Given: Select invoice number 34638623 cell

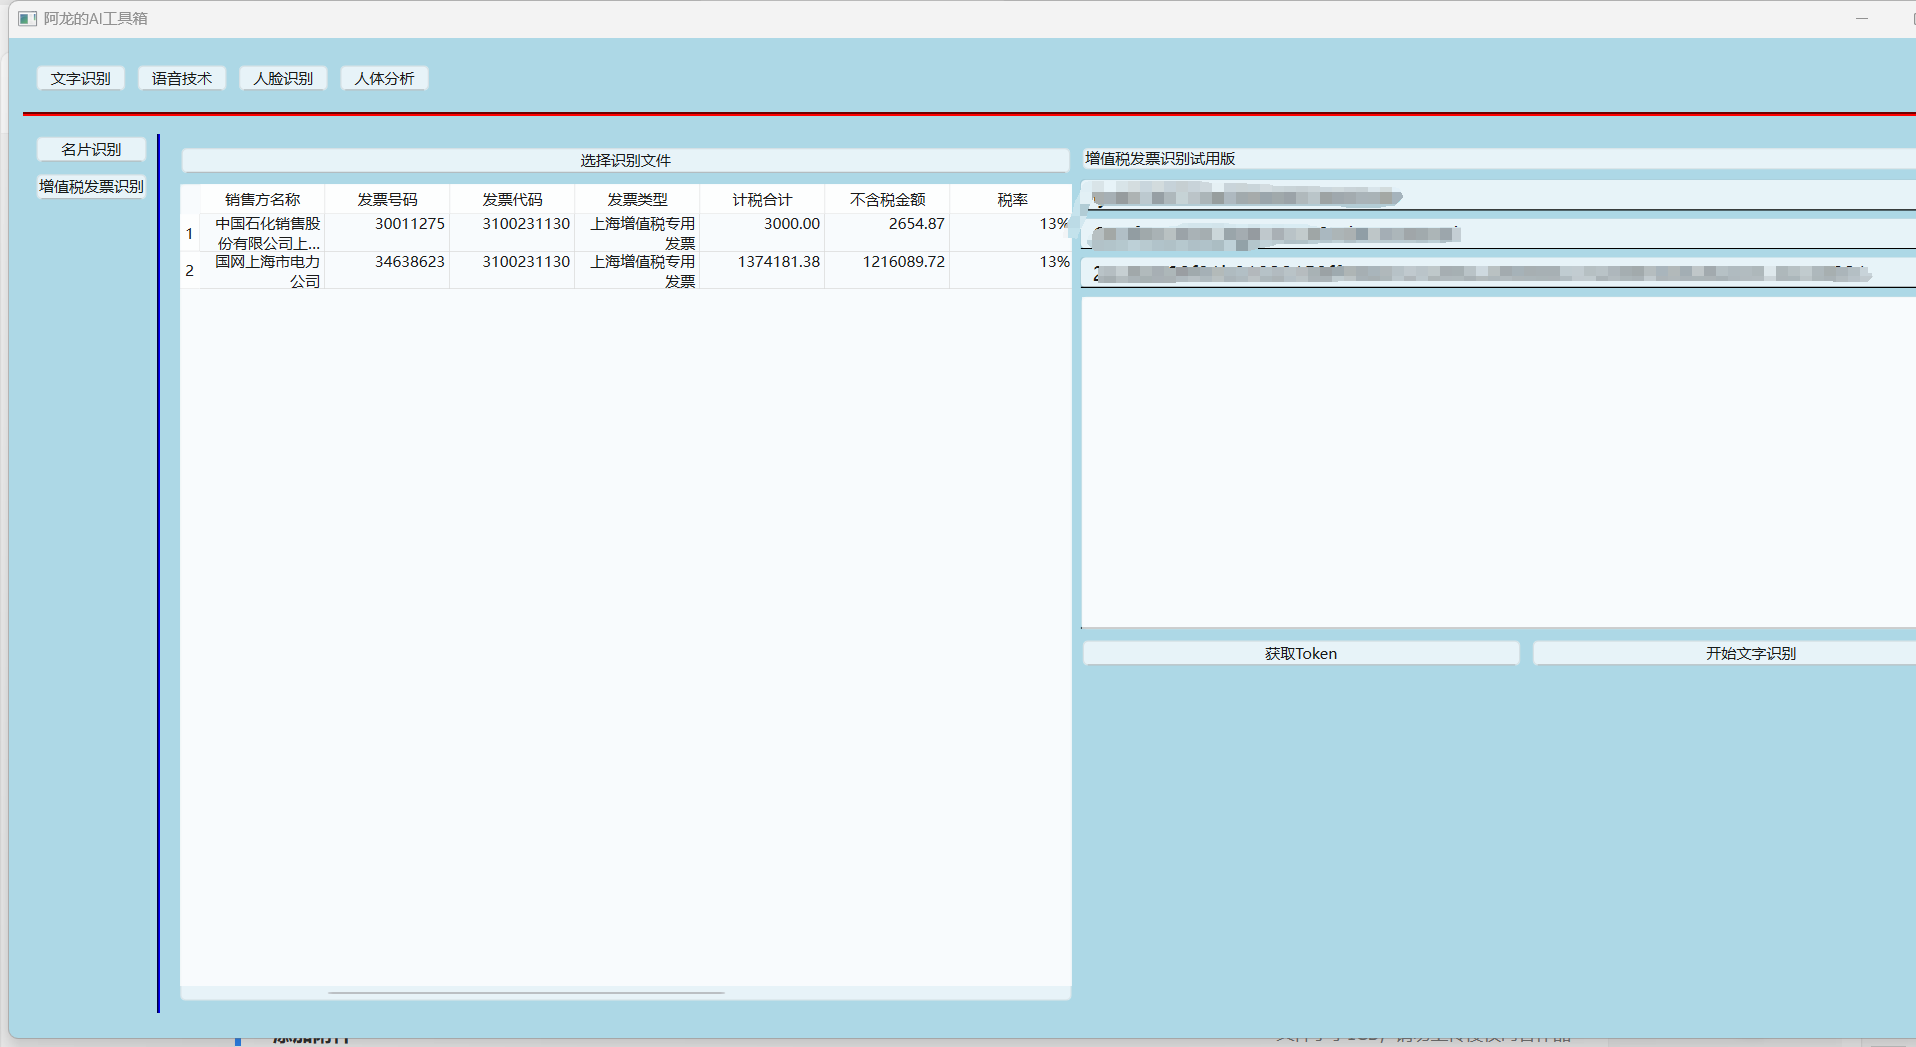Looking at the screenshot, I should pyautogui.click(x=387, y=270).
